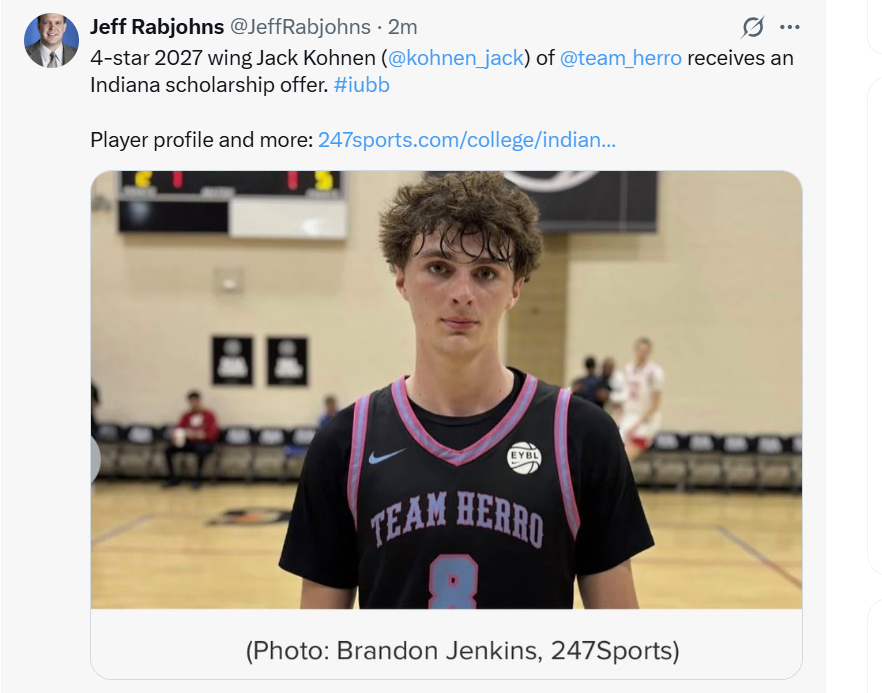Click the "Player profile and more:" text
Screen dimensions: 882x693
click(x=202, y=140)
